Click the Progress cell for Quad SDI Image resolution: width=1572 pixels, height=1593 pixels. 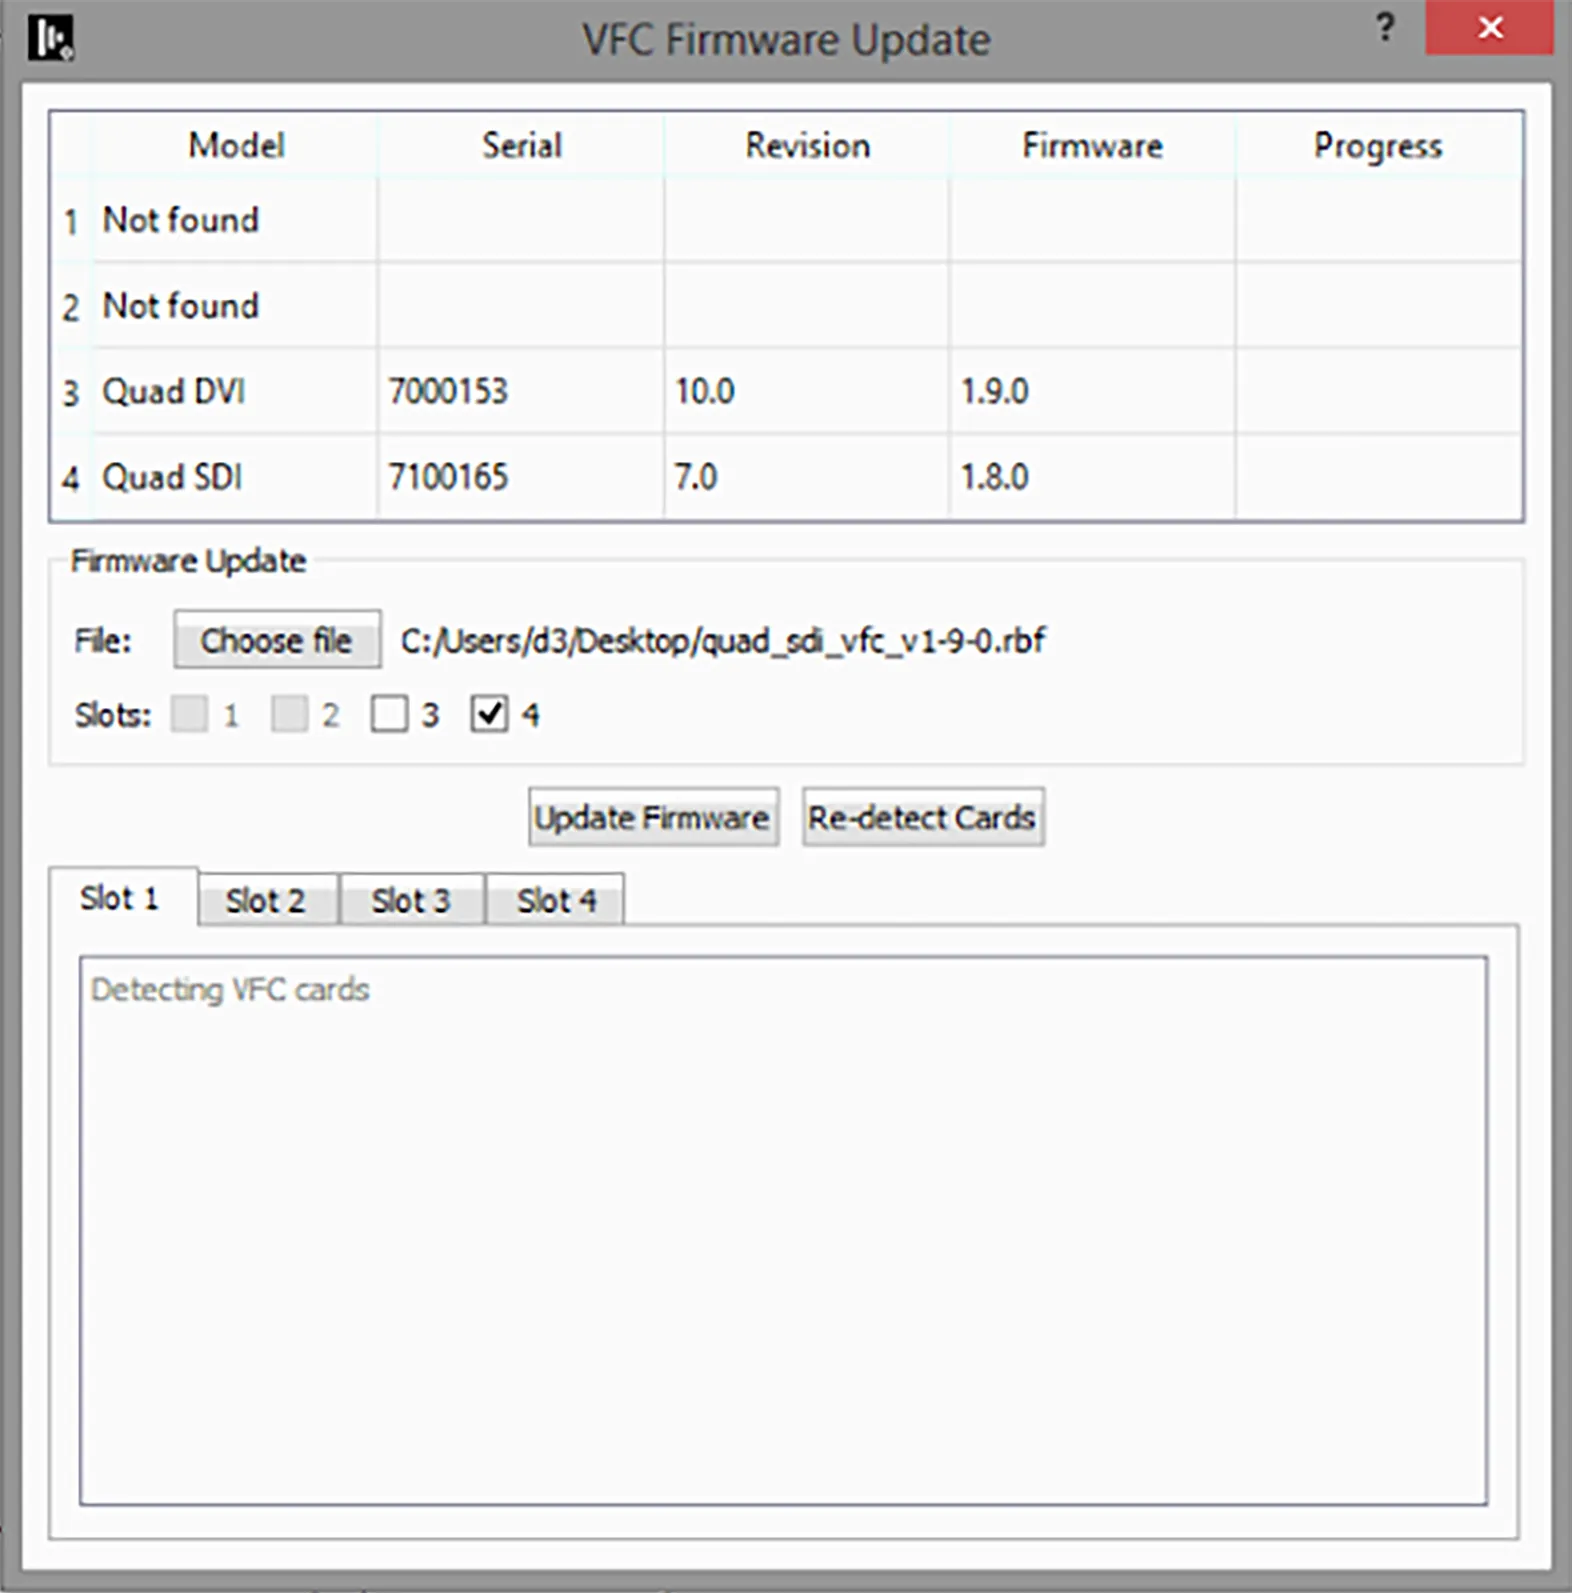click(1378, 477)
